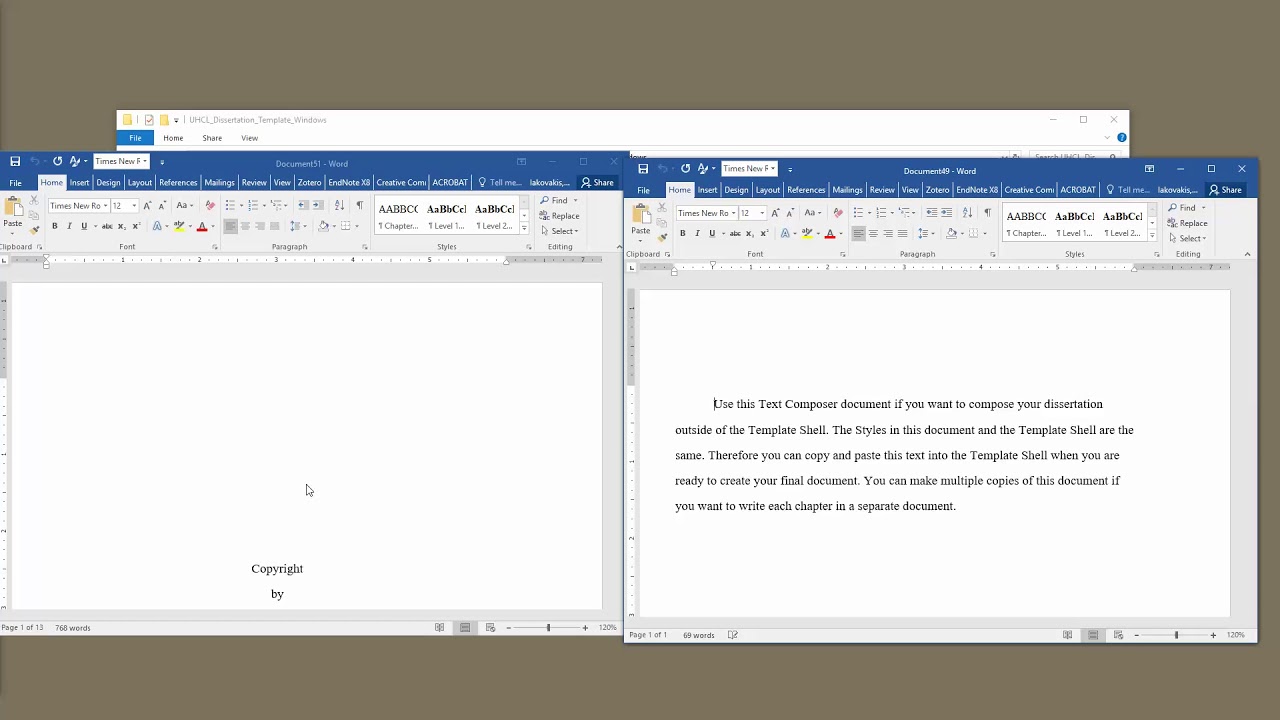The width and height of the screenshot is (1280, 720).
Task: Click Share button in Document49
Action: pyautogui.click(x=1225, y=190)
